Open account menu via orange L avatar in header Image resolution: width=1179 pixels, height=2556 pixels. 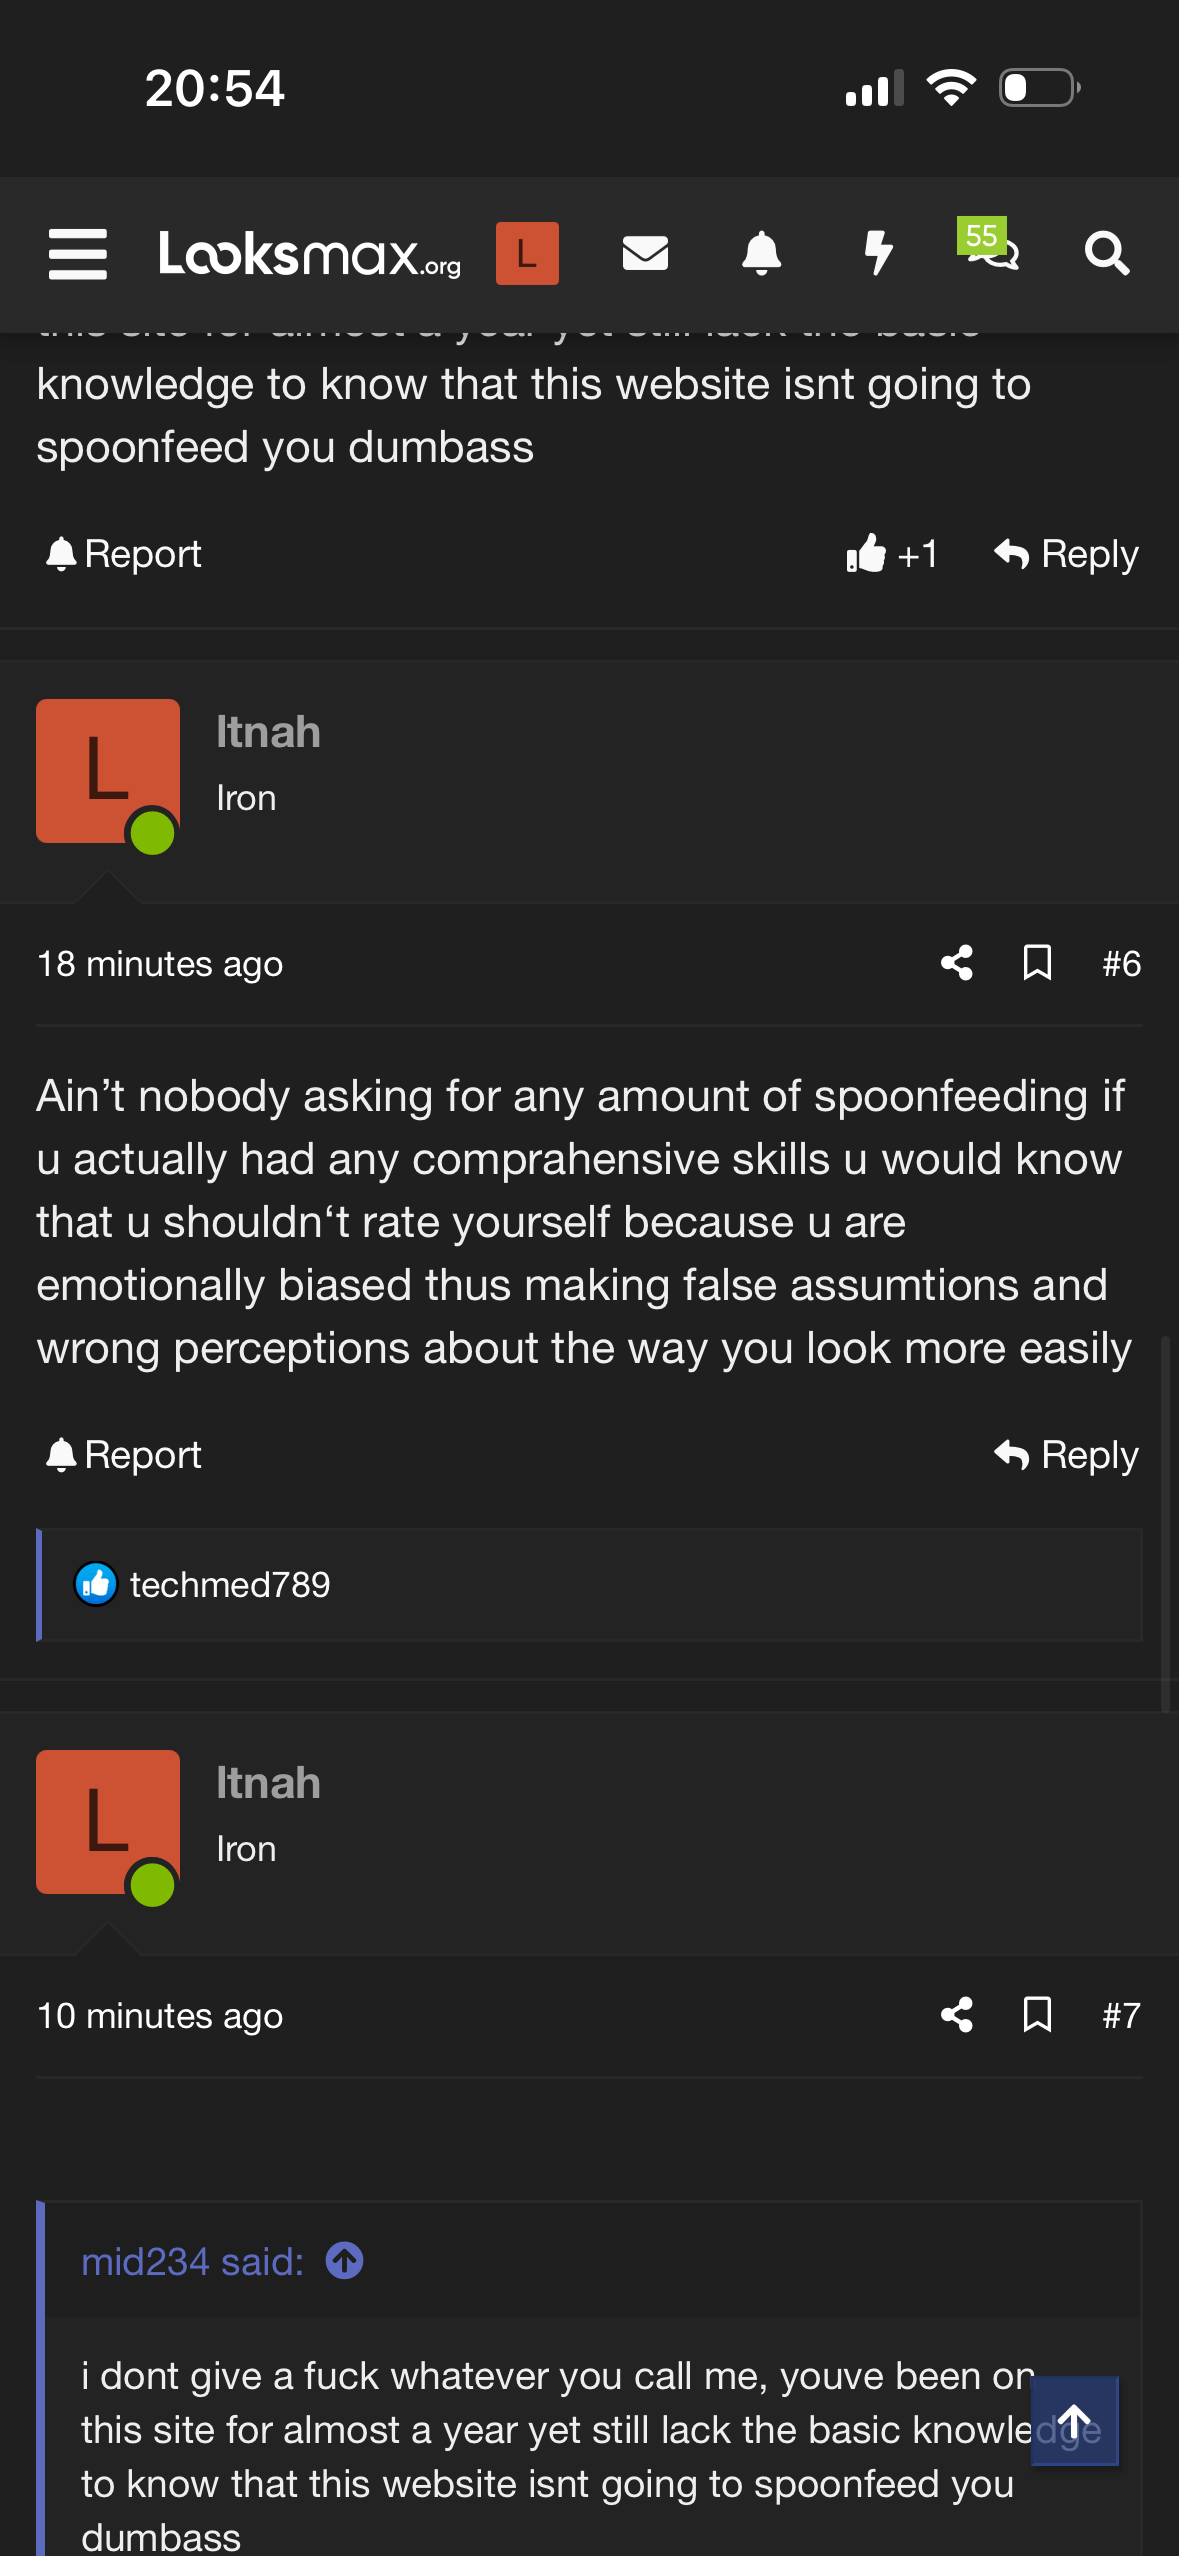click(x=527, y=254)
